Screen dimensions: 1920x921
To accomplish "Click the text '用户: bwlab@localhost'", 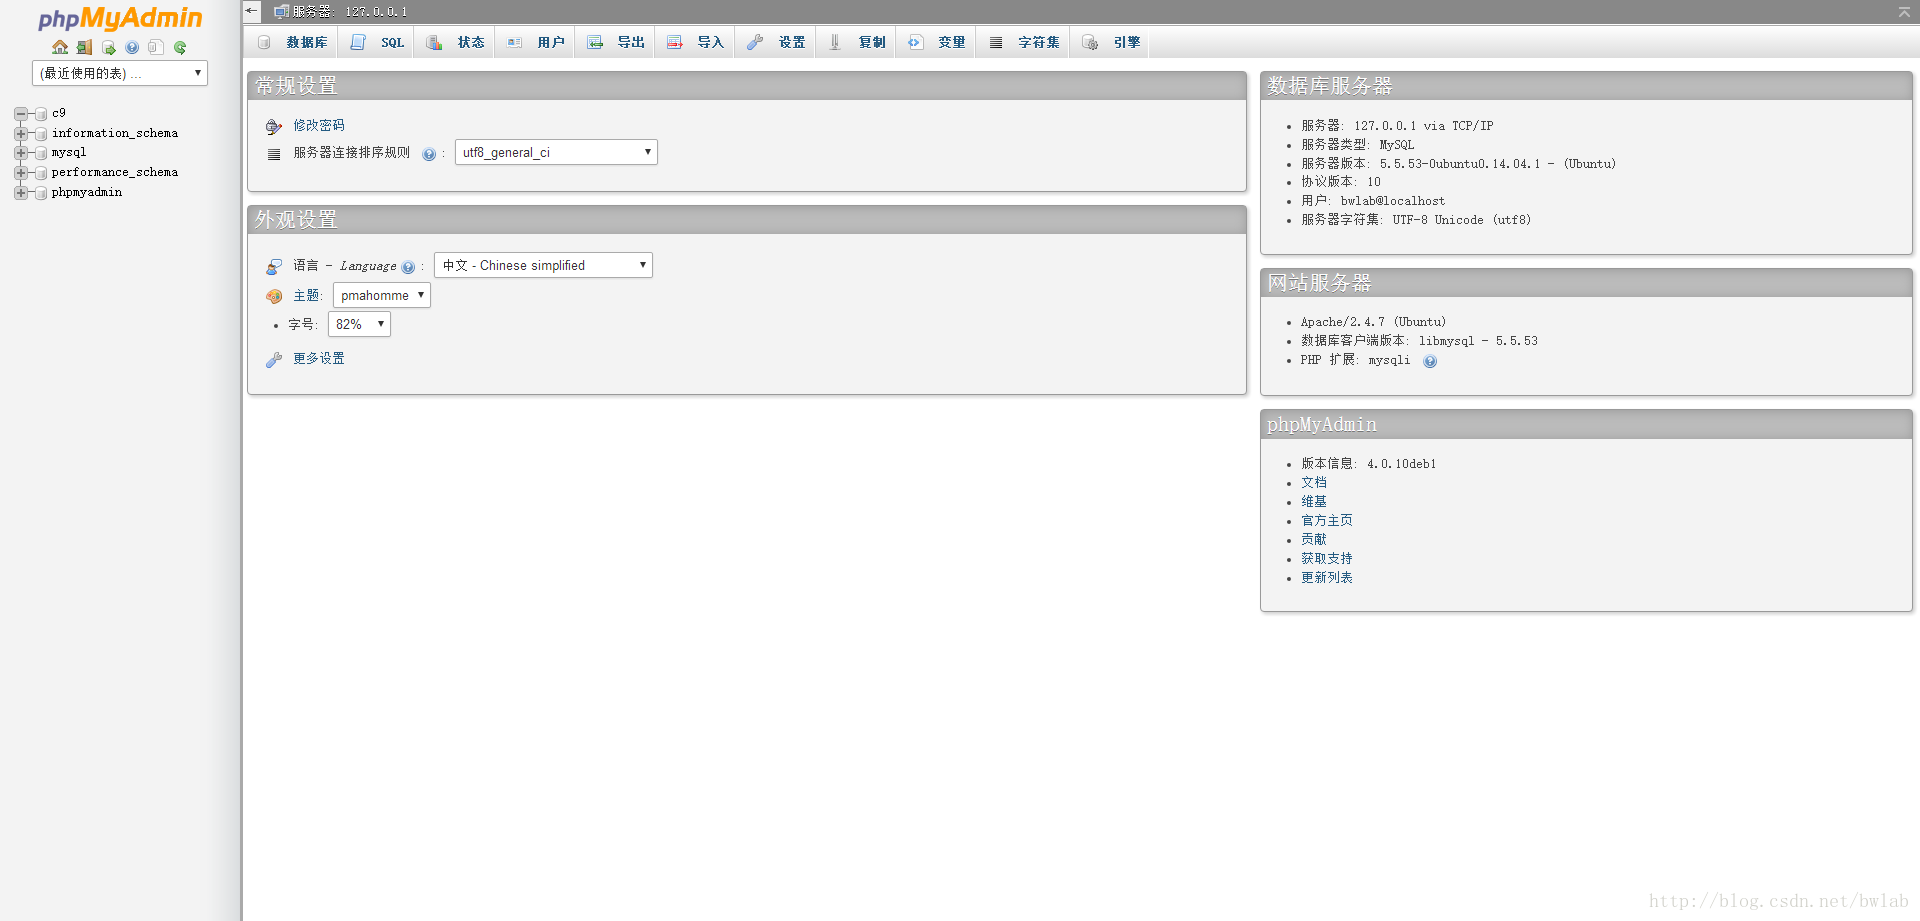I will (1373, 201).
